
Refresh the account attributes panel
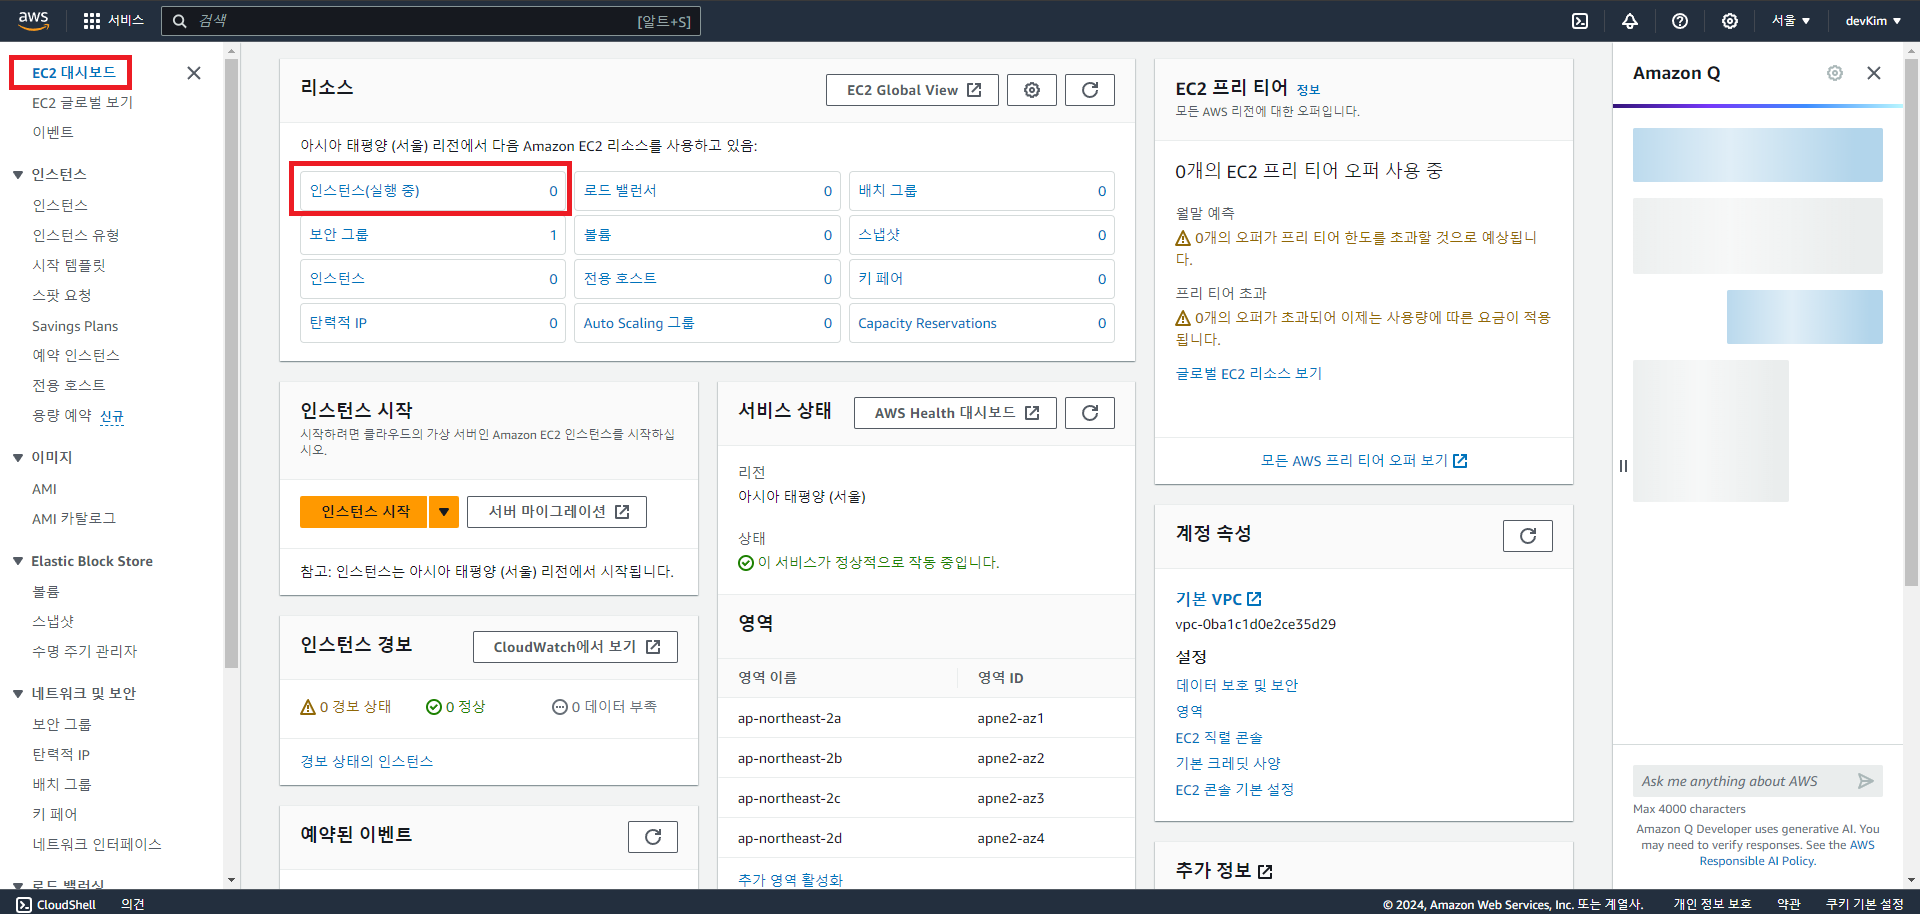point(1528,536)
